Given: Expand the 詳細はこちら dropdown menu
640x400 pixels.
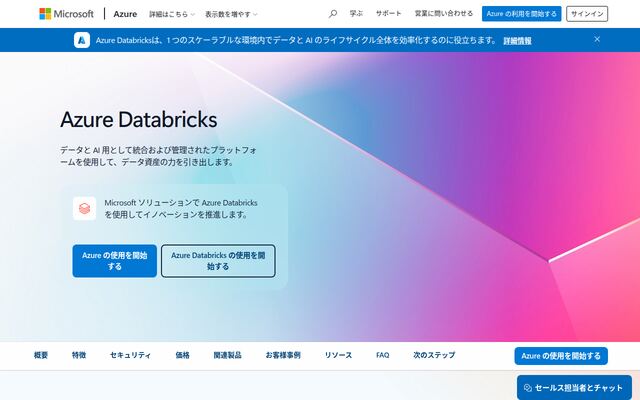Looking at the screenshot, I should pyautogui.click(x=172, y=14).
